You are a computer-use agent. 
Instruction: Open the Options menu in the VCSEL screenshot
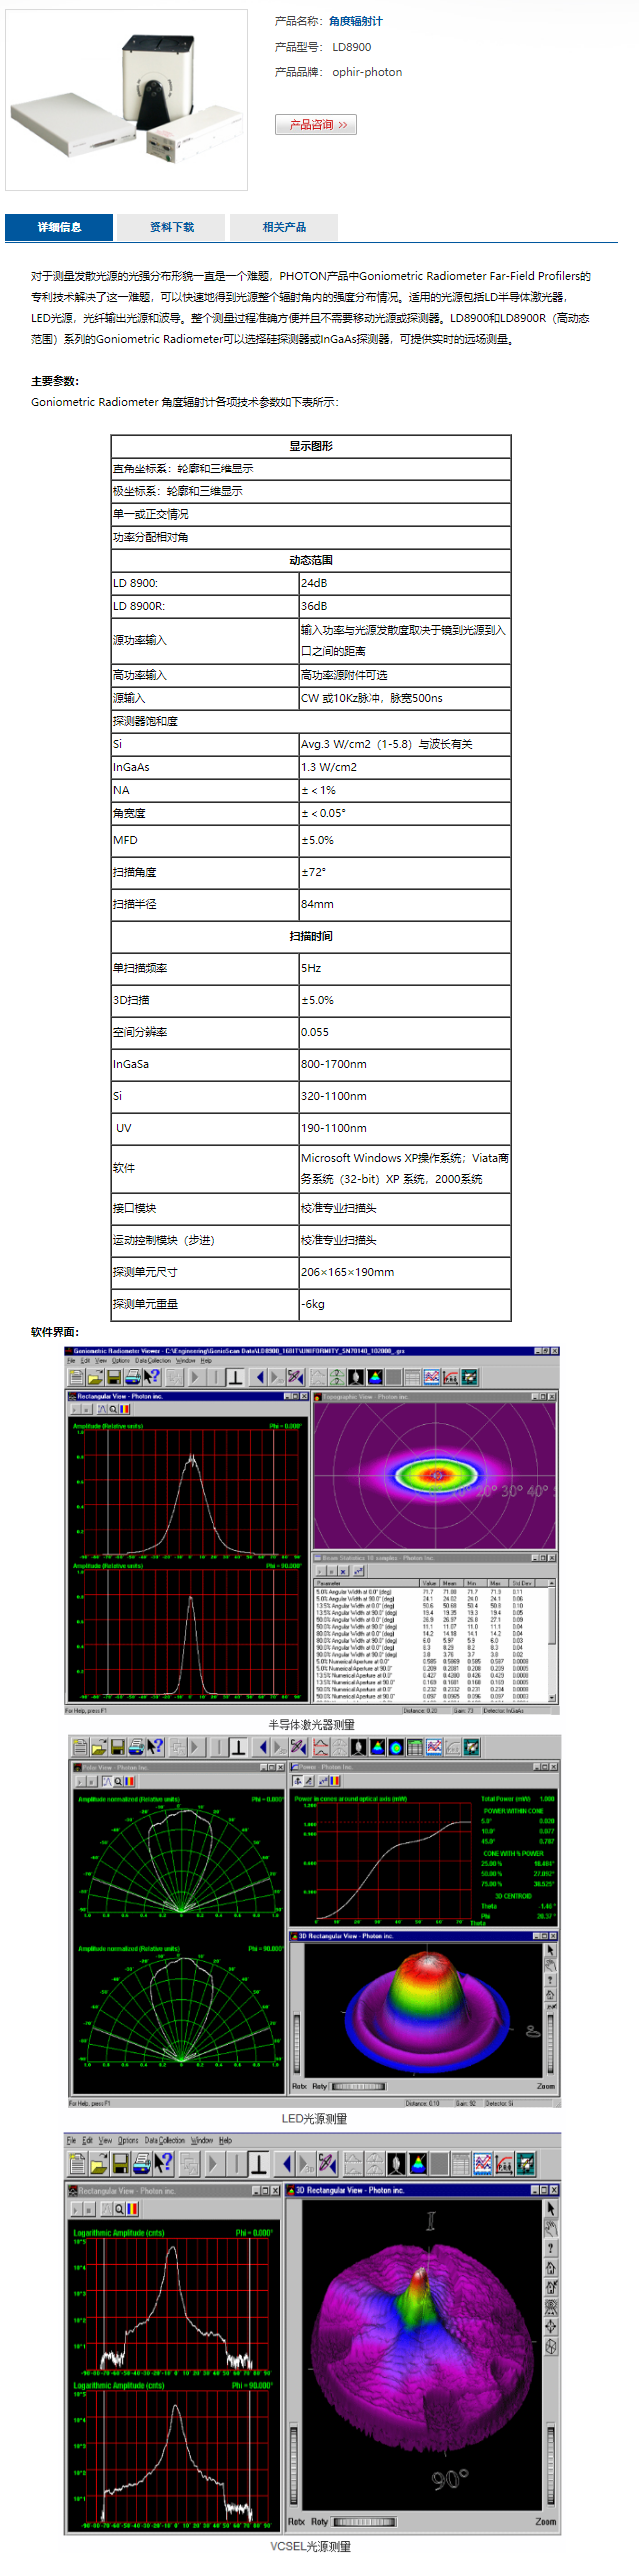click(x=128, y=2140)
